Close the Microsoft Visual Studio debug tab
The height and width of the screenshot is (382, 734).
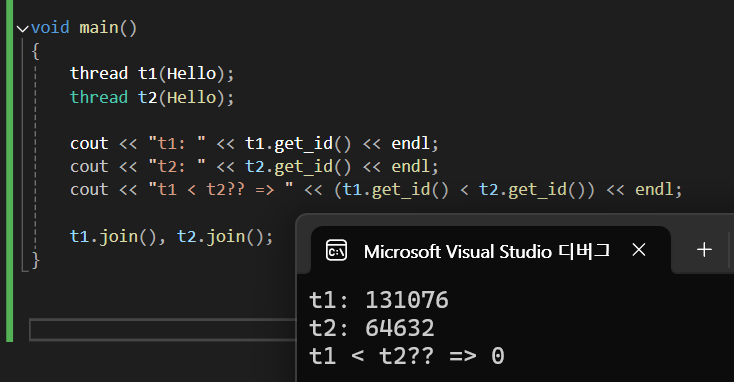pyautogui.click(x=639, y=250)
